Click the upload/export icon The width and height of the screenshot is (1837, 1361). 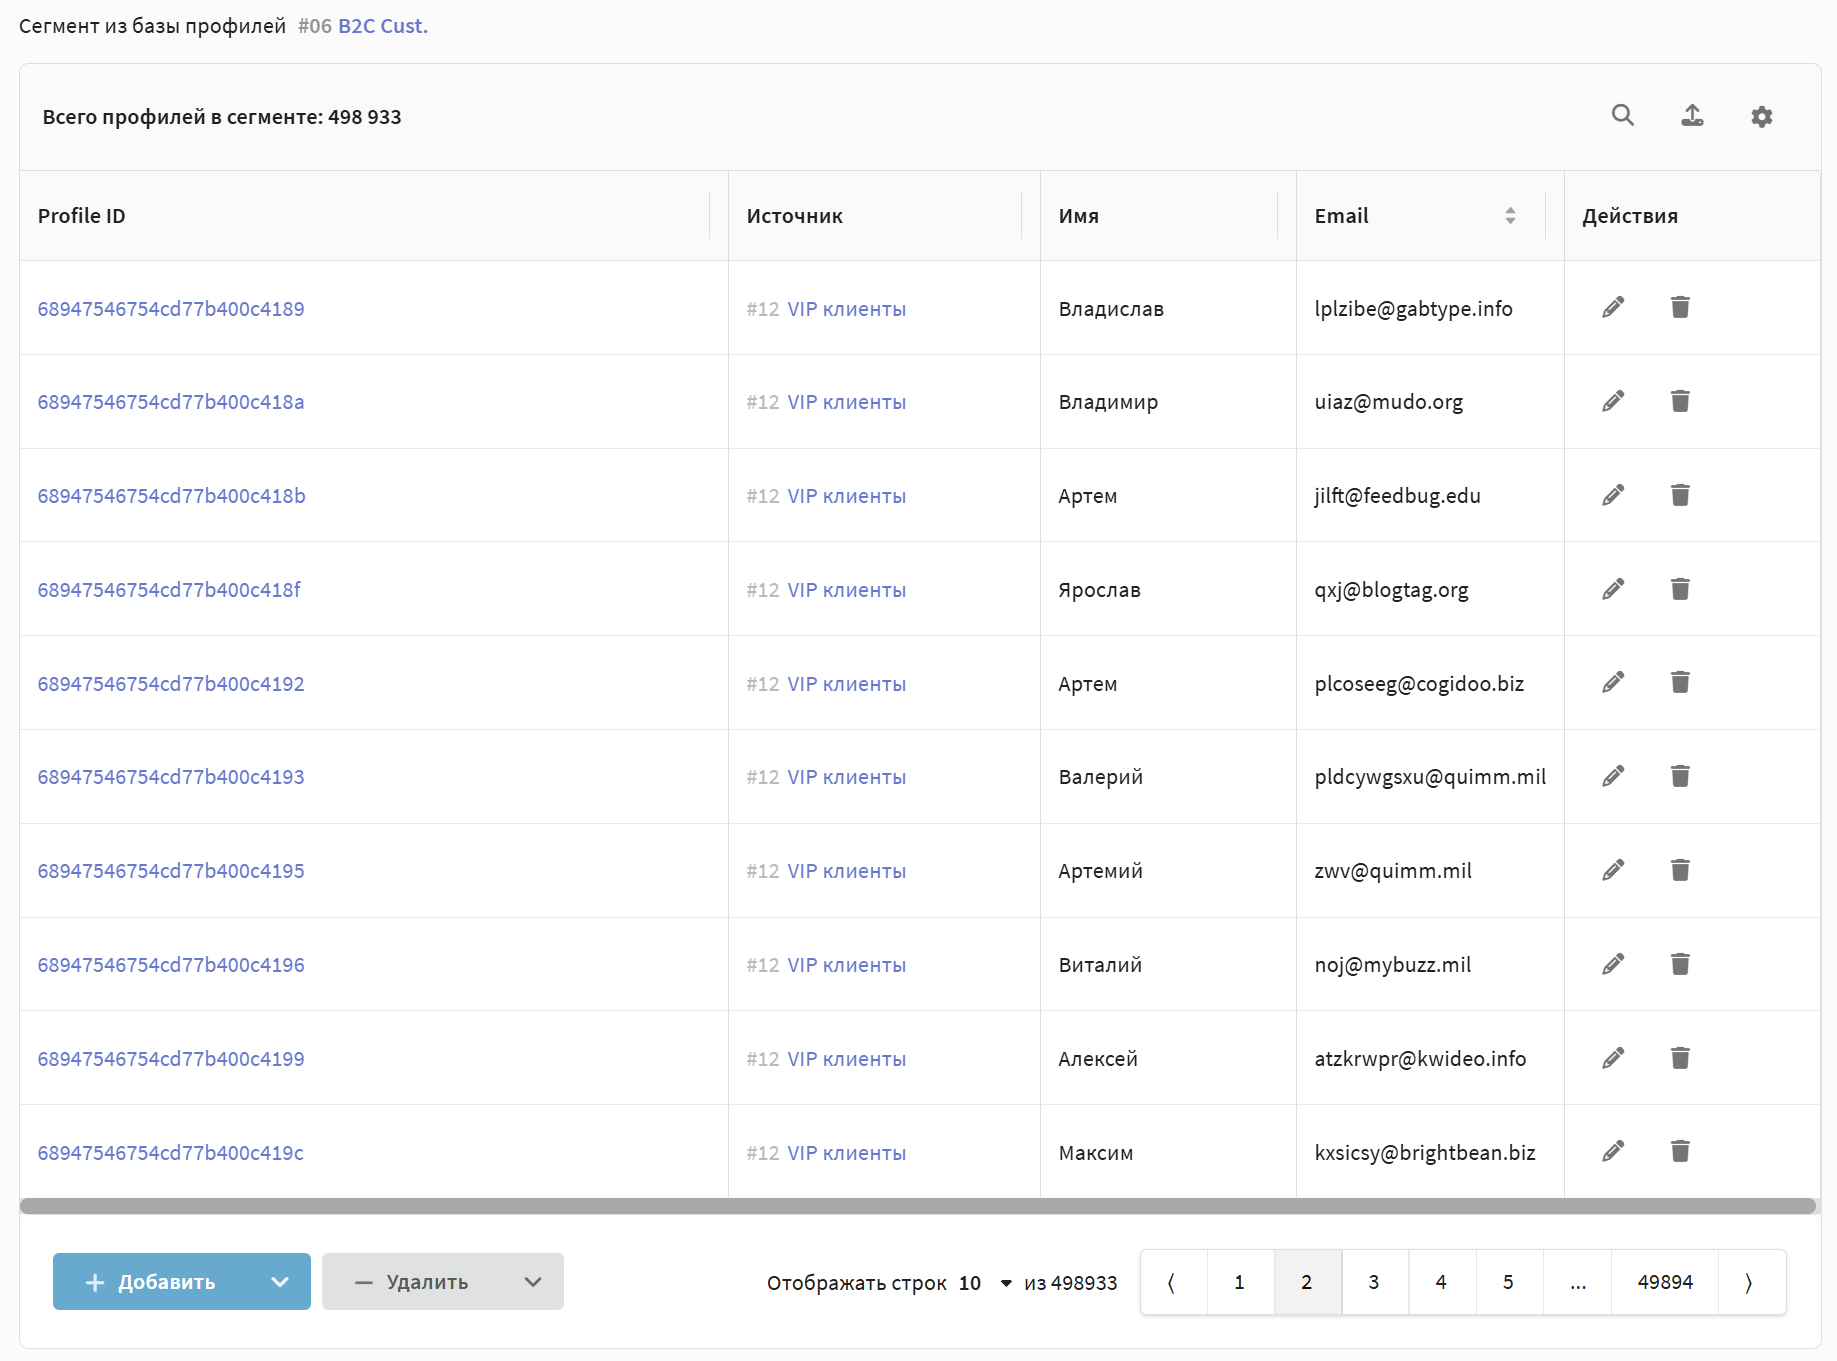coord(1692,116)
